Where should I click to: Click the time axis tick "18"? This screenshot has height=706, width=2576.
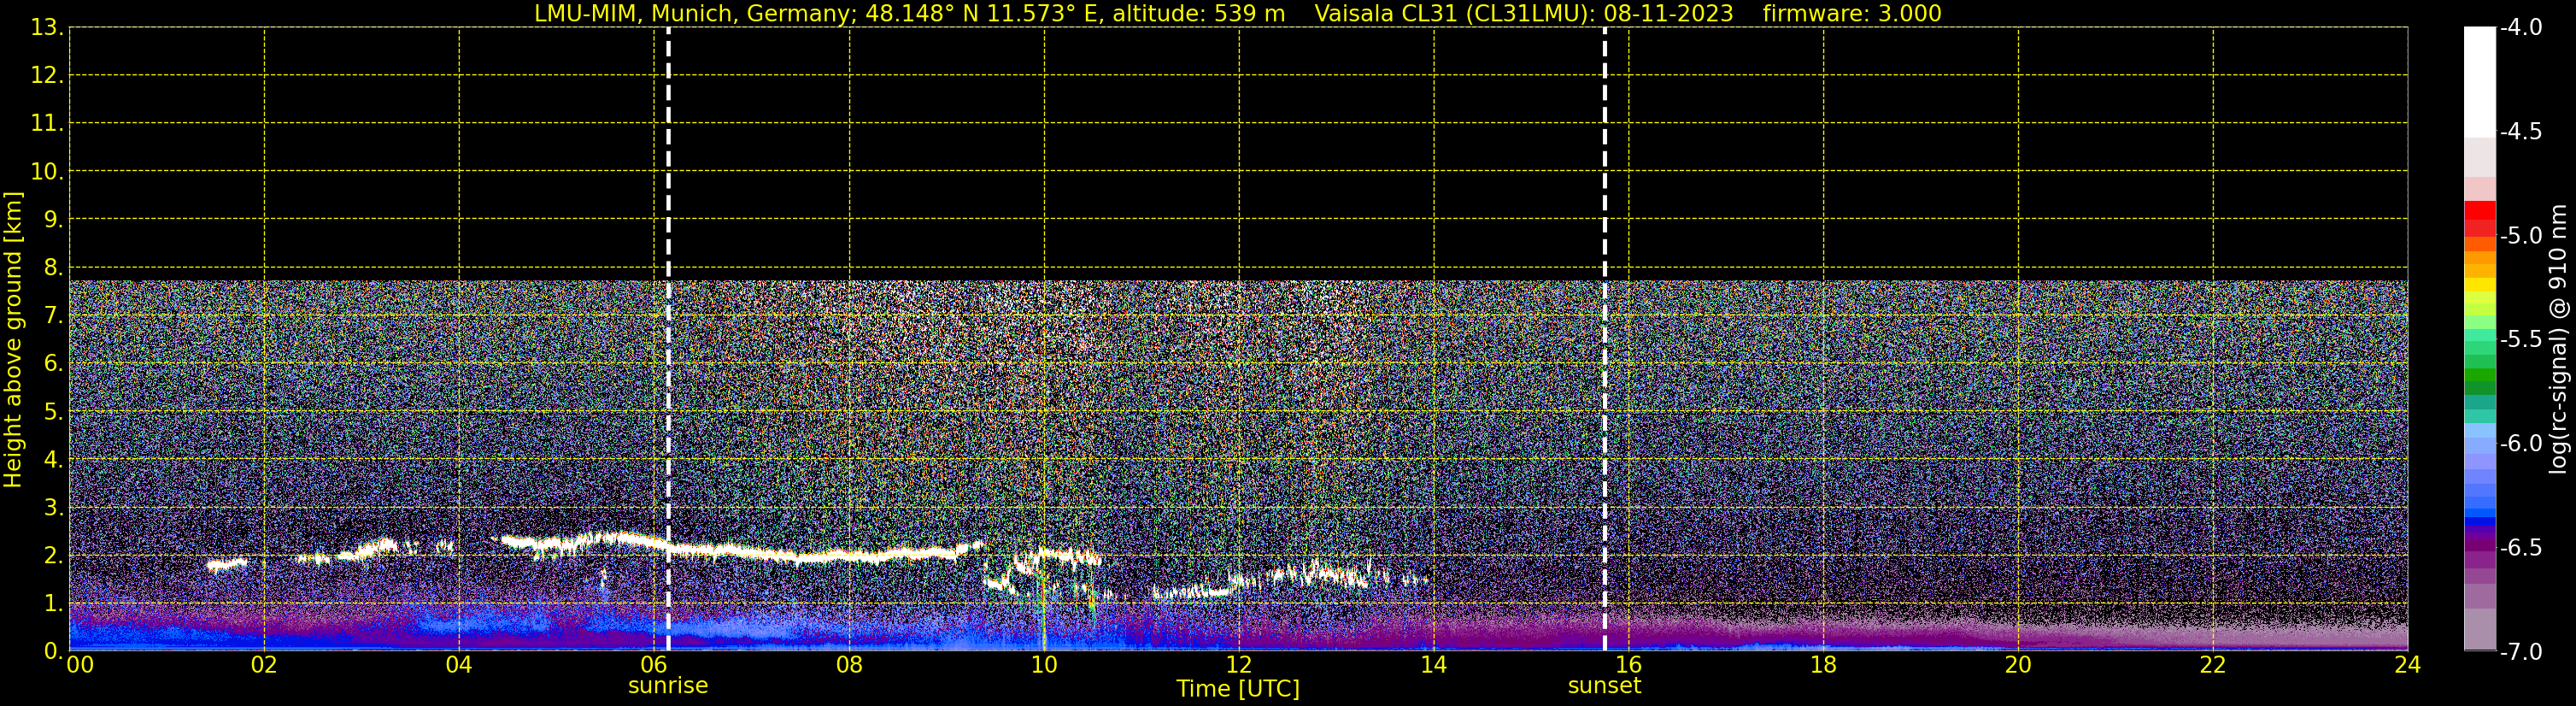tap(1824, 665)
